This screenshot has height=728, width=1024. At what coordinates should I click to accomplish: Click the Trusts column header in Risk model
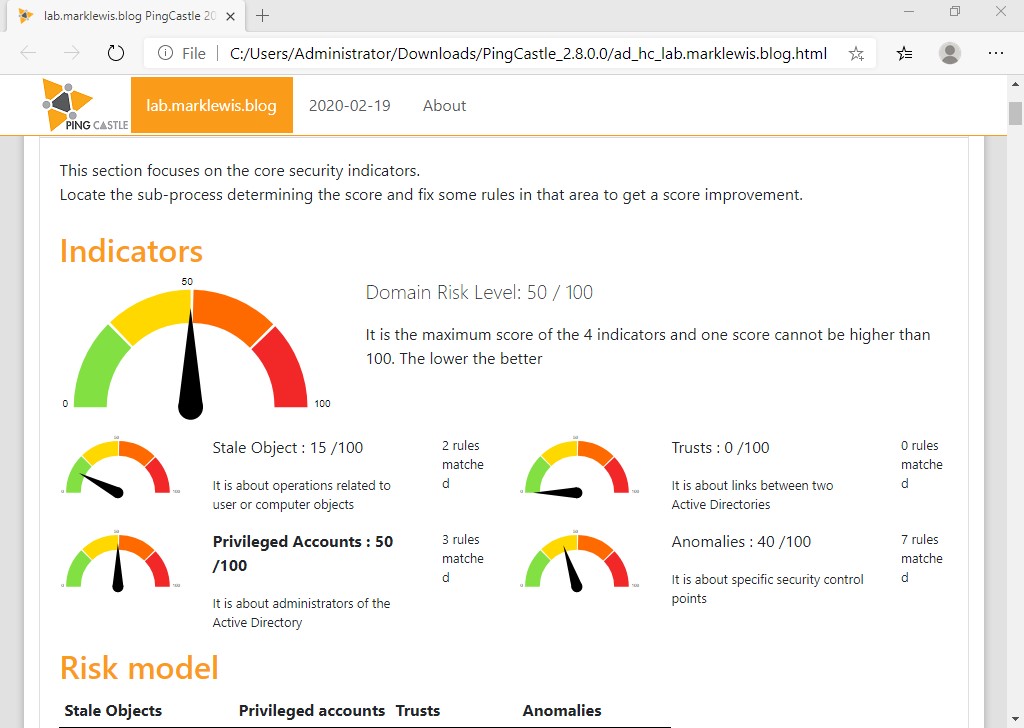[x=418, y=710]
